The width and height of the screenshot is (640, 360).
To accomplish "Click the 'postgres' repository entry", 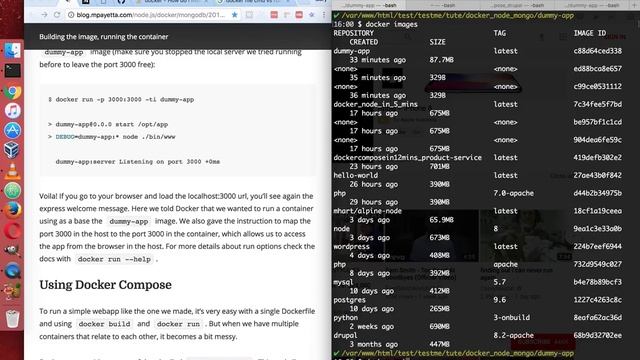I will (349, 300).
